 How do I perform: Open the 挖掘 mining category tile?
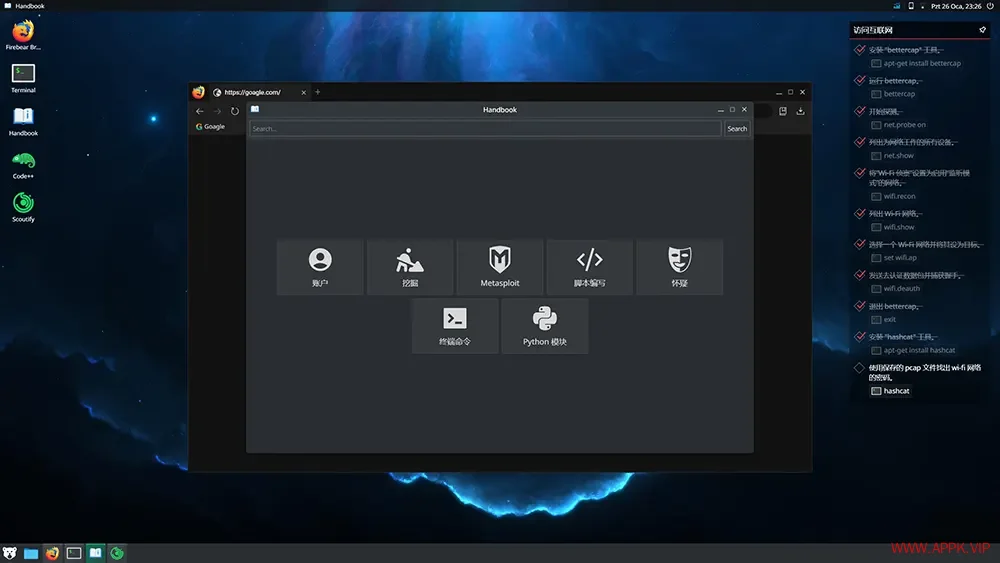coord(410,267)
